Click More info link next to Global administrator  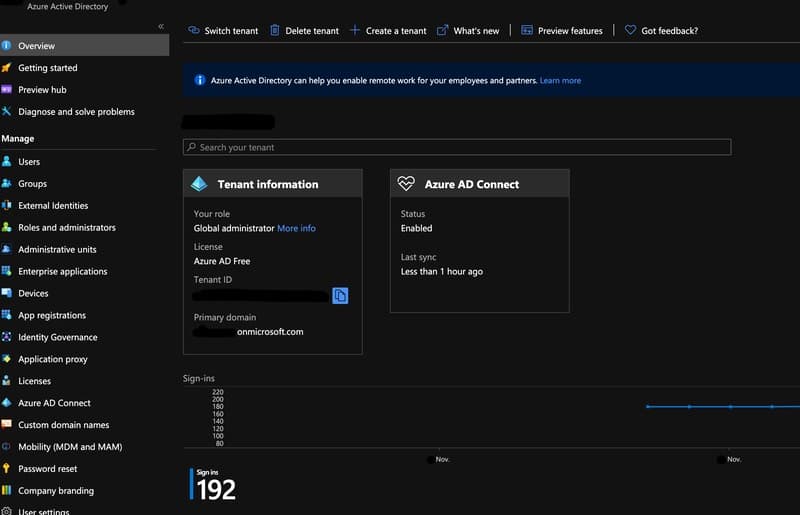(x=296, y=228)
